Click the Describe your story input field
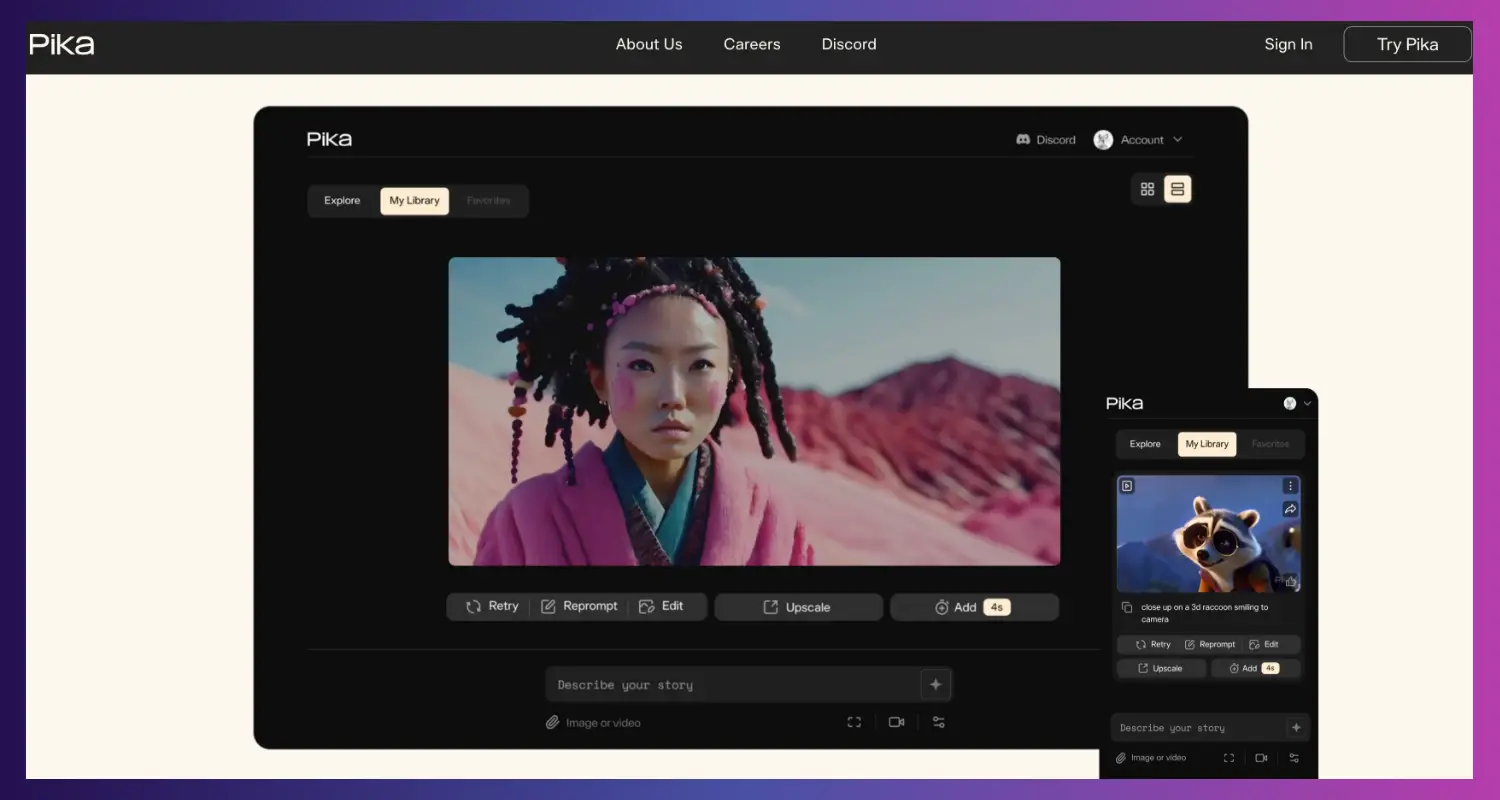 [x=733, y=685]
